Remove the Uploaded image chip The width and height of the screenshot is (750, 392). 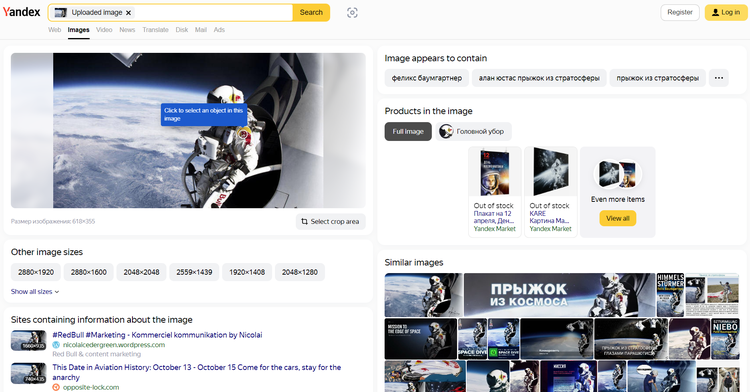pos(128,13)
